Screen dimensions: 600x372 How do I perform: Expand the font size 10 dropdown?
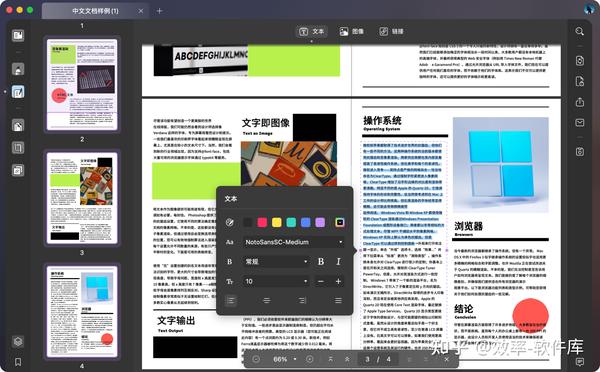click(x=276, y=281)
